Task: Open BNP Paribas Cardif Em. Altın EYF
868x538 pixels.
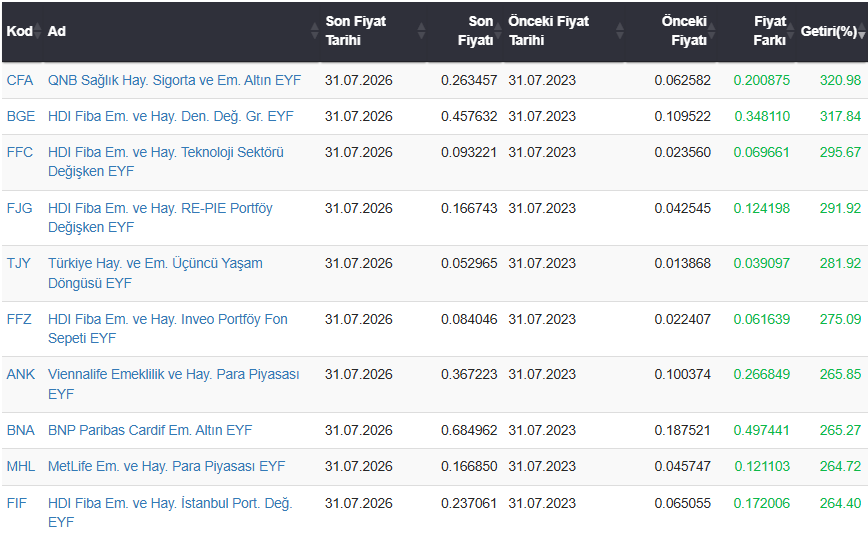Action: coord(150,430)
